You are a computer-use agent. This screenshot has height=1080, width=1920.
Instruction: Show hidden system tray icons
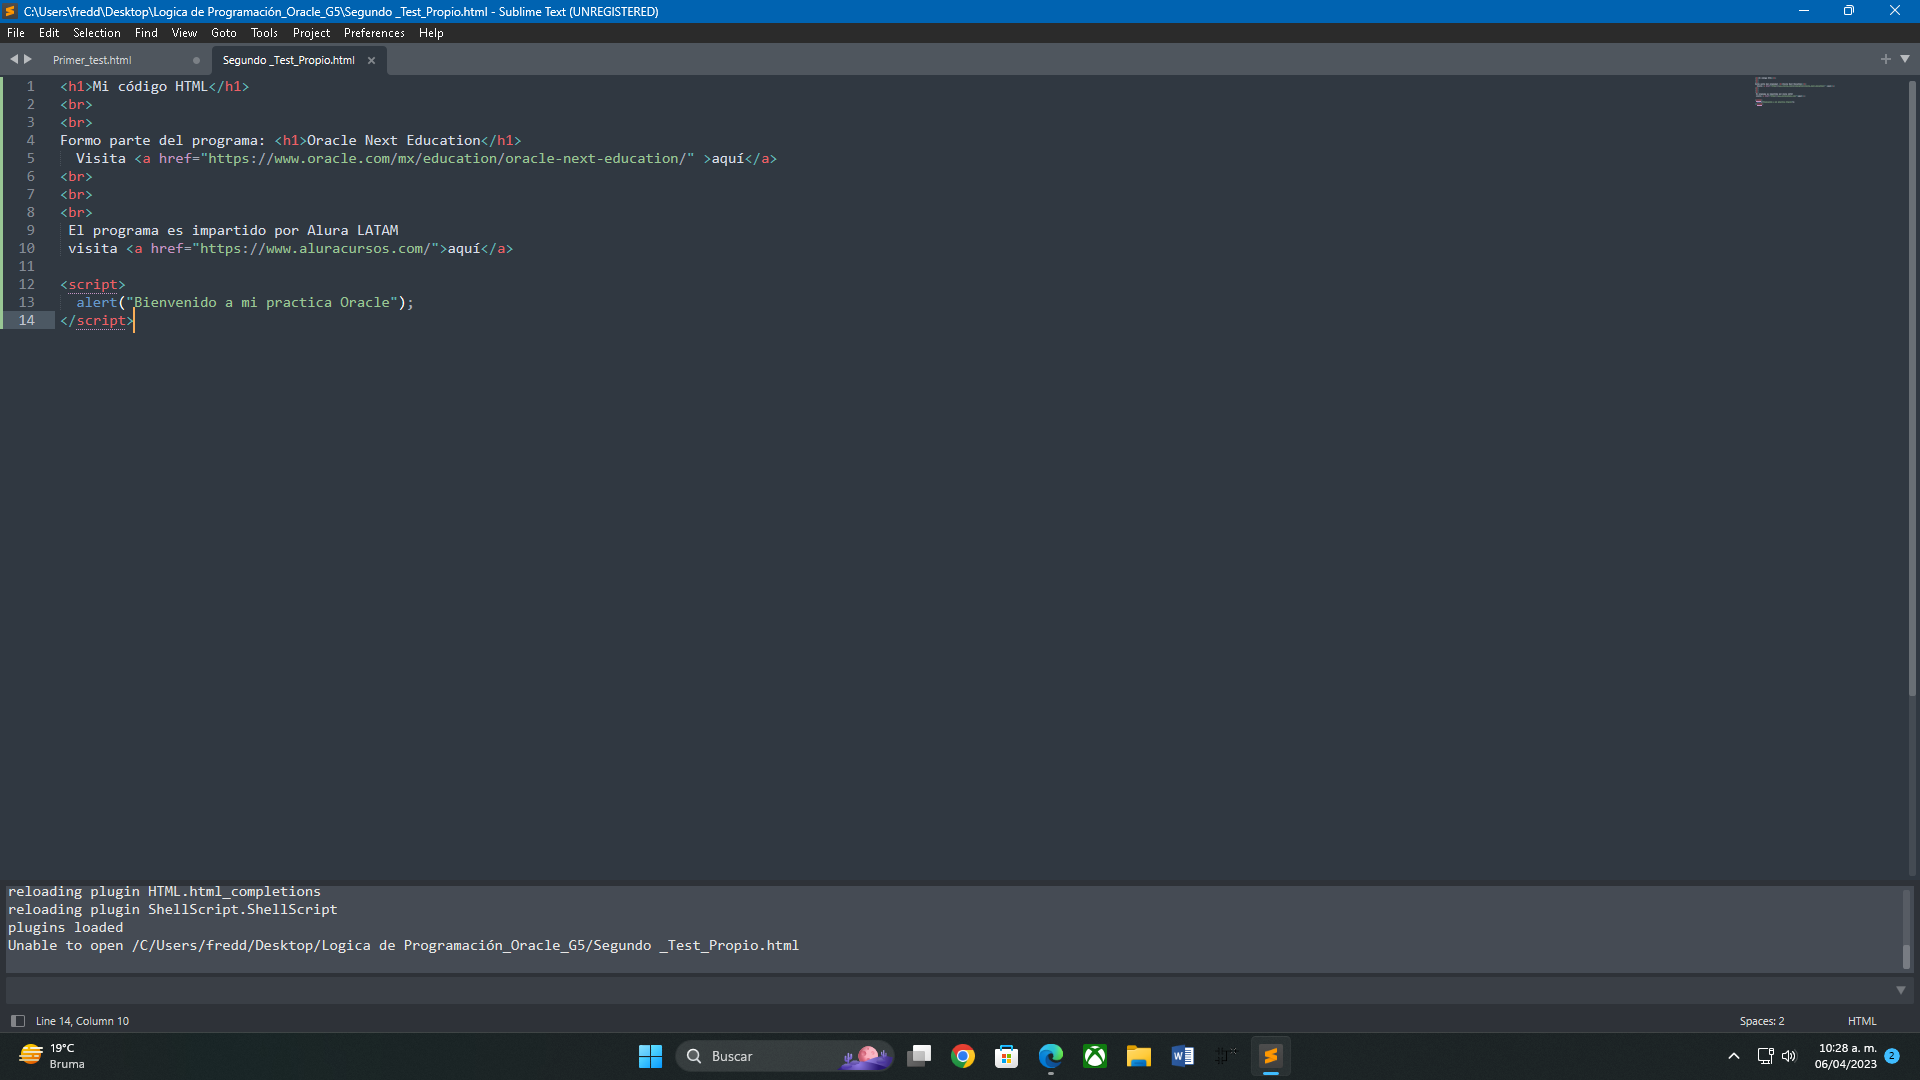click(1733, 1056)
